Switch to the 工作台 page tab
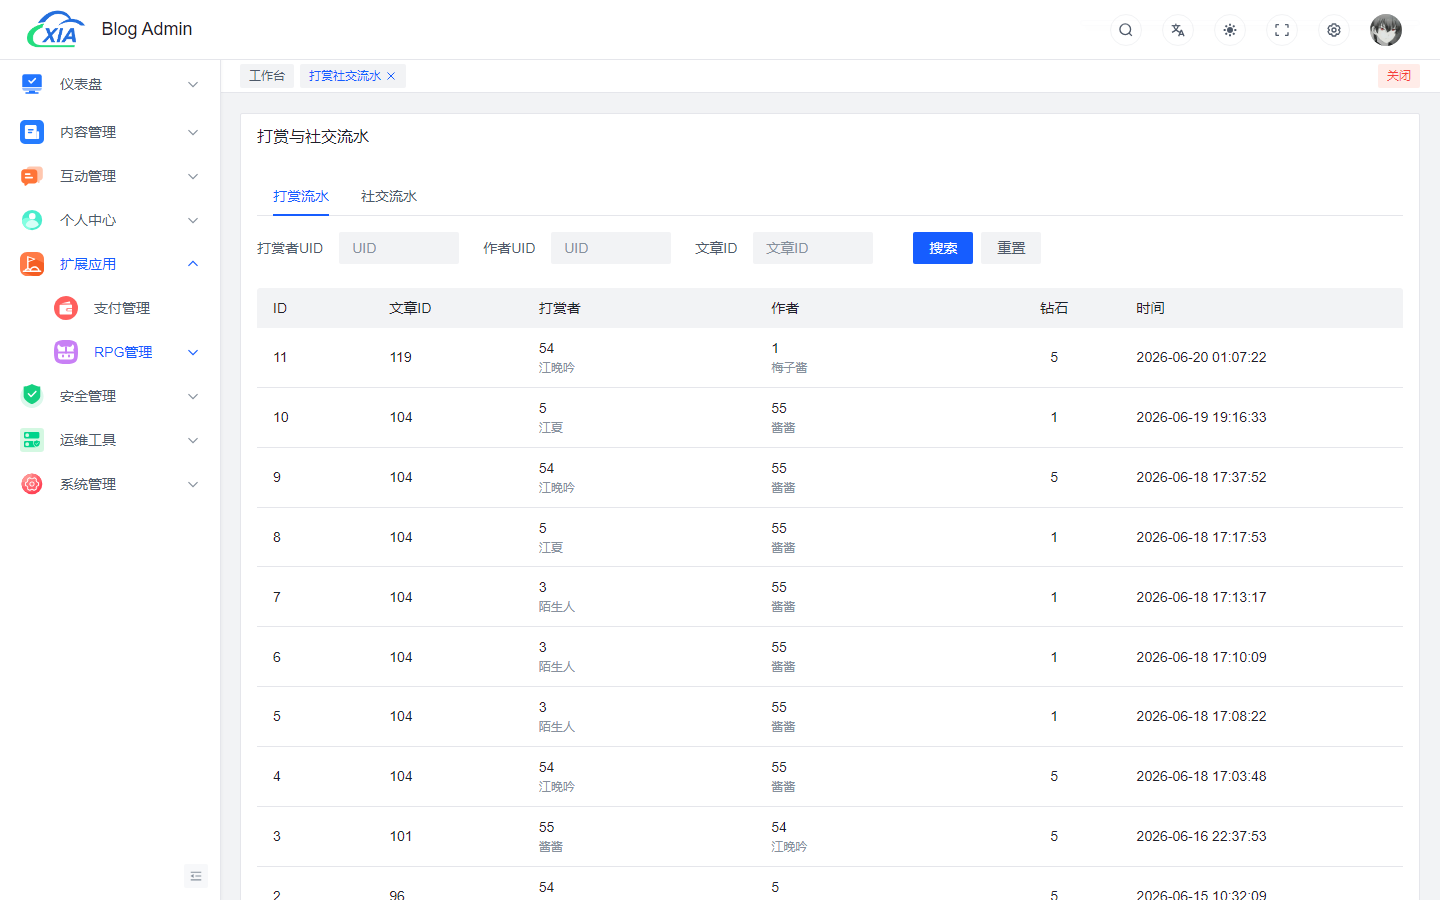Viewport: 1440px width, 900px height. (x=267, y=76)
